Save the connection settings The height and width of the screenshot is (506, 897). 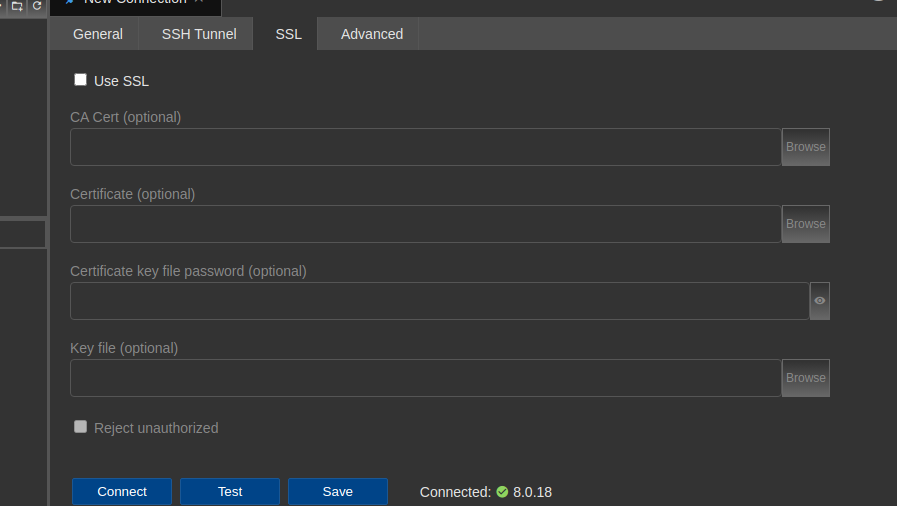pos(338,492)
